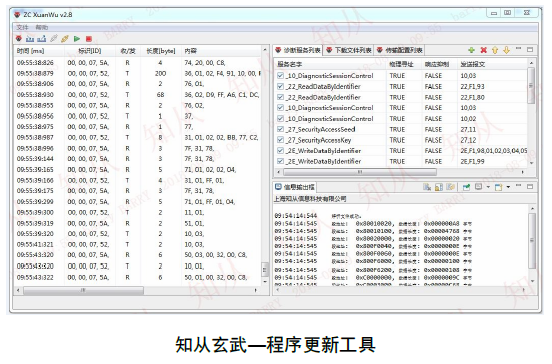Maximize the information output panel
Viewport: 552px width, 364px height.
click(x=530, y=187)
